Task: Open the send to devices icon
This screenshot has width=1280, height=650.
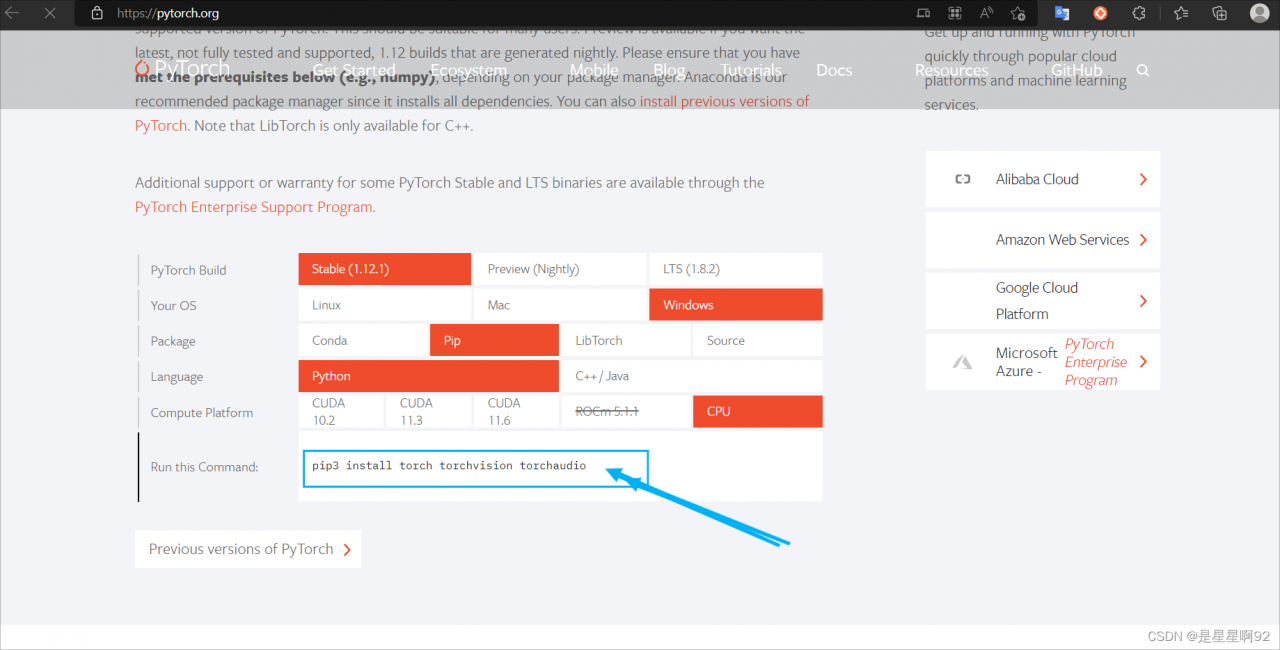Action: pos(923,14)
